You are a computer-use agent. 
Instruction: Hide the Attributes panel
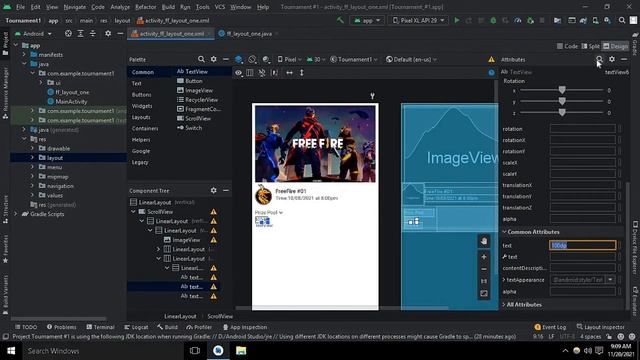coord(624,59)
